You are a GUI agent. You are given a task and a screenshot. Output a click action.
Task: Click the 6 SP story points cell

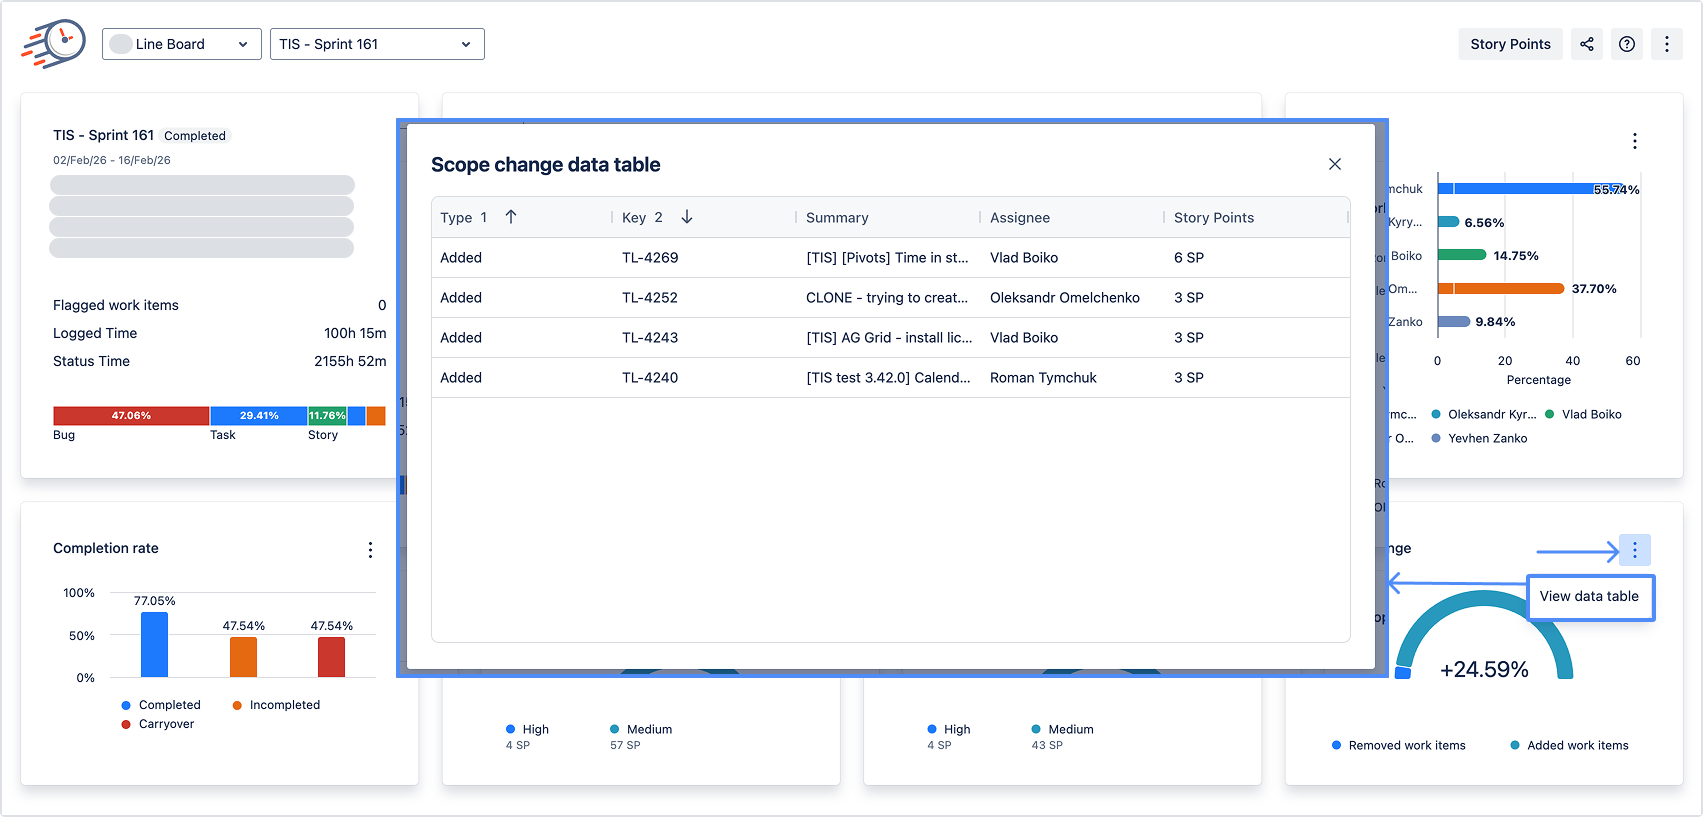coord(1189,258)
